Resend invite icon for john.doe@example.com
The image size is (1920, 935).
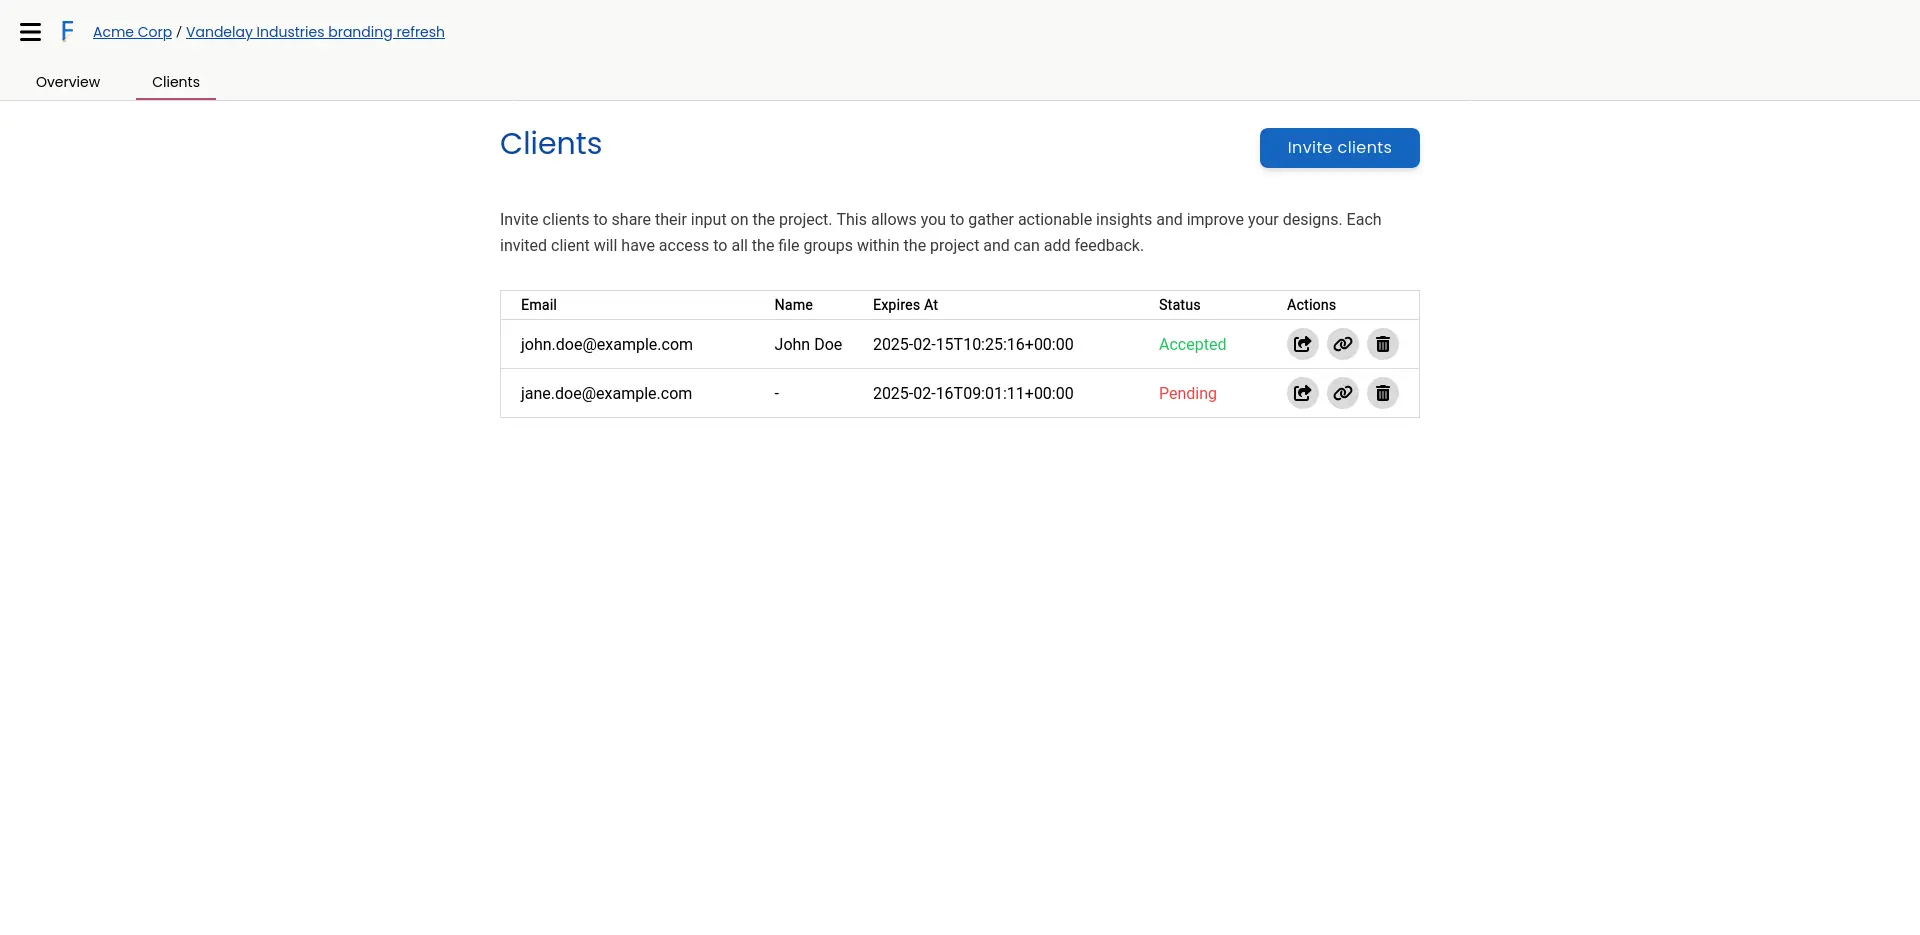coord(1302,344)
